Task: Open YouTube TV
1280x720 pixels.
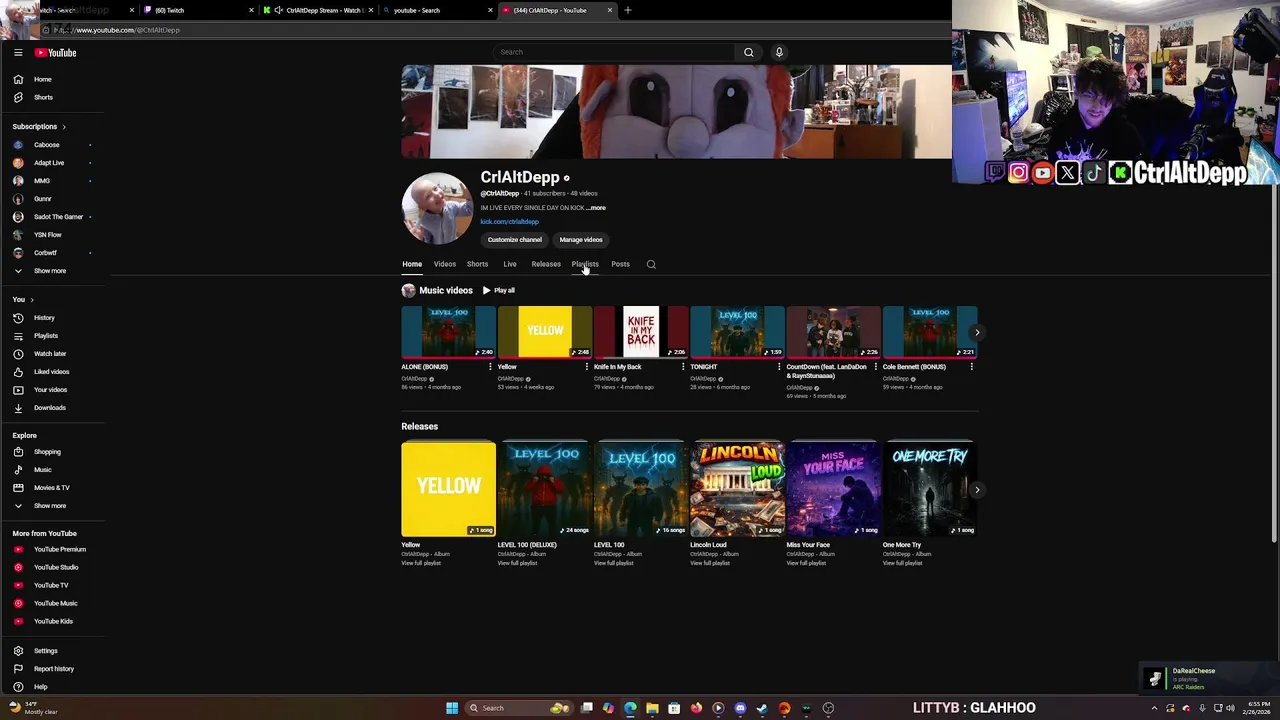Action: coord(50,585)
